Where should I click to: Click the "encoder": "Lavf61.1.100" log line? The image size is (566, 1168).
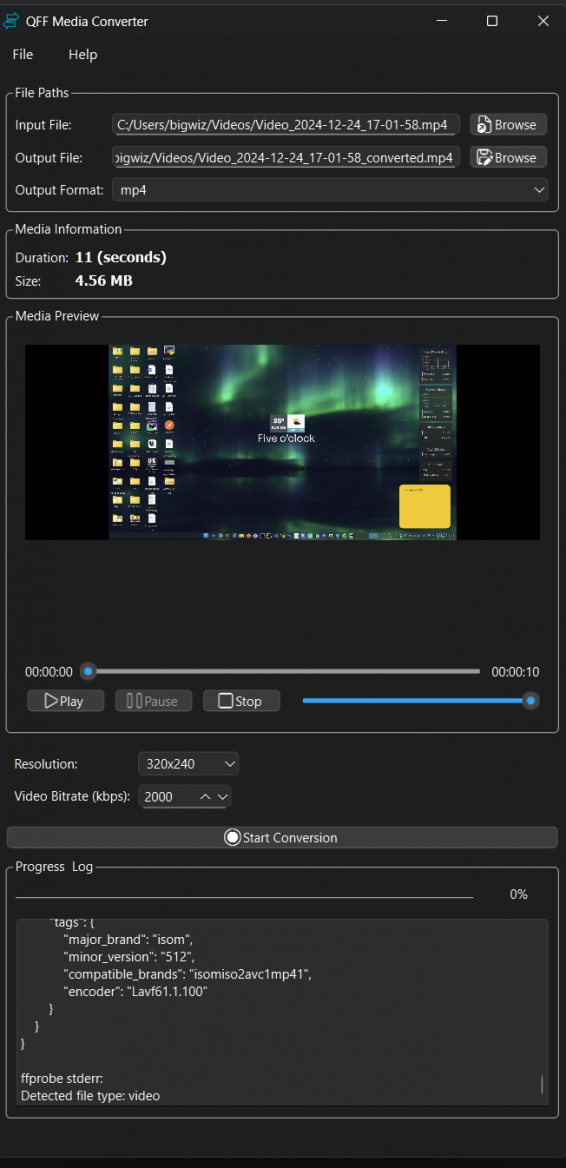point(136,991)
